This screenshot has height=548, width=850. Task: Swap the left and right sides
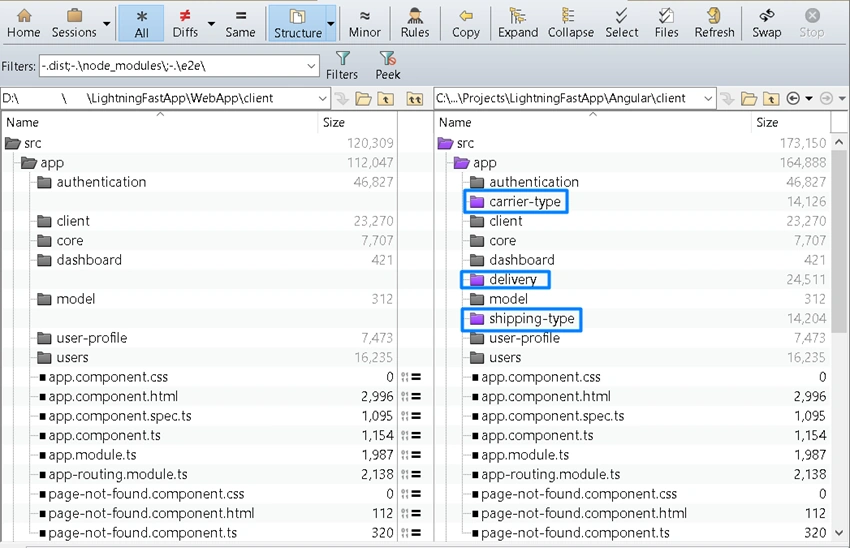click(x=767, y=23)
